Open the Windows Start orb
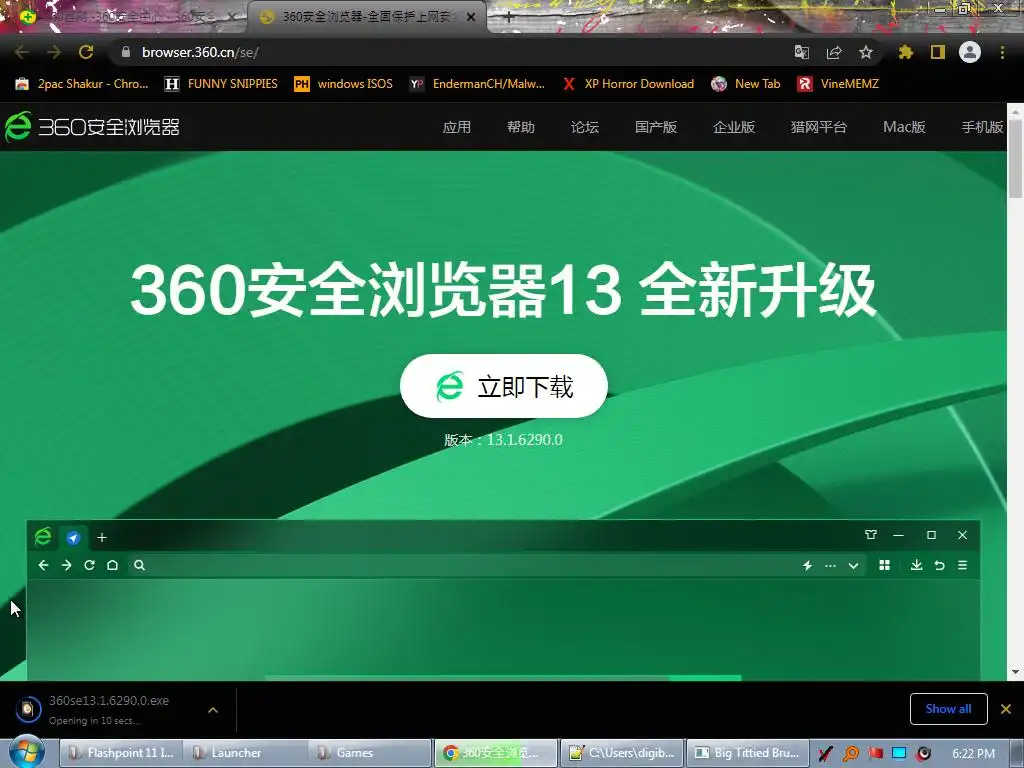This screenshot has width=1024, height=768. click(x=25, y=753)
